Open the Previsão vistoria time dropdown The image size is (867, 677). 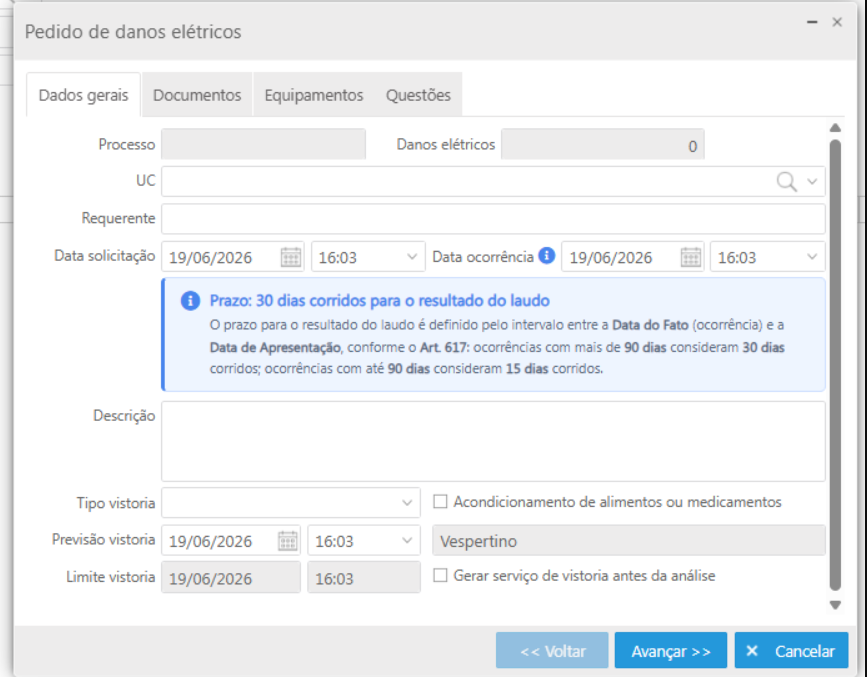click(407, 540)
